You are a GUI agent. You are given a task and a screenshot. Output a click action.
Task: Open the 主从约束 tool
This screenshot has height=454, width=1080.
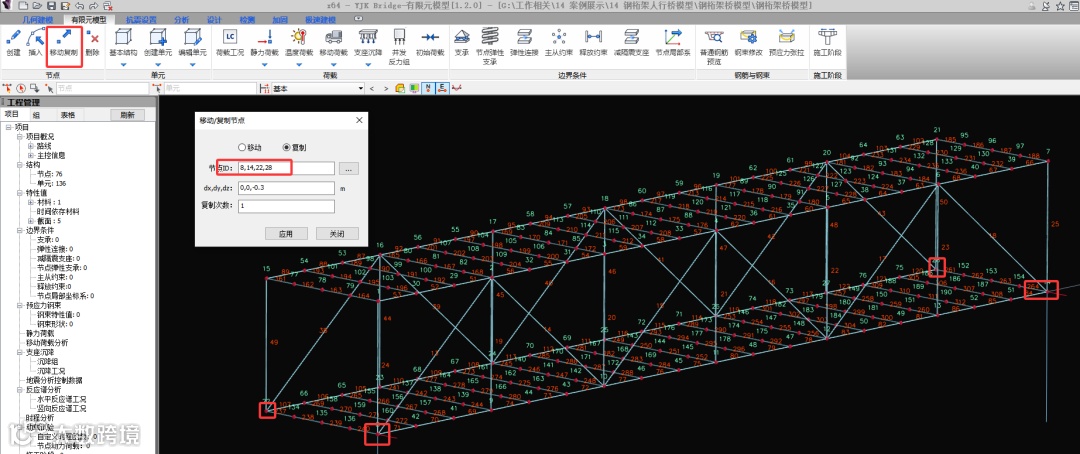pos(559,41)
